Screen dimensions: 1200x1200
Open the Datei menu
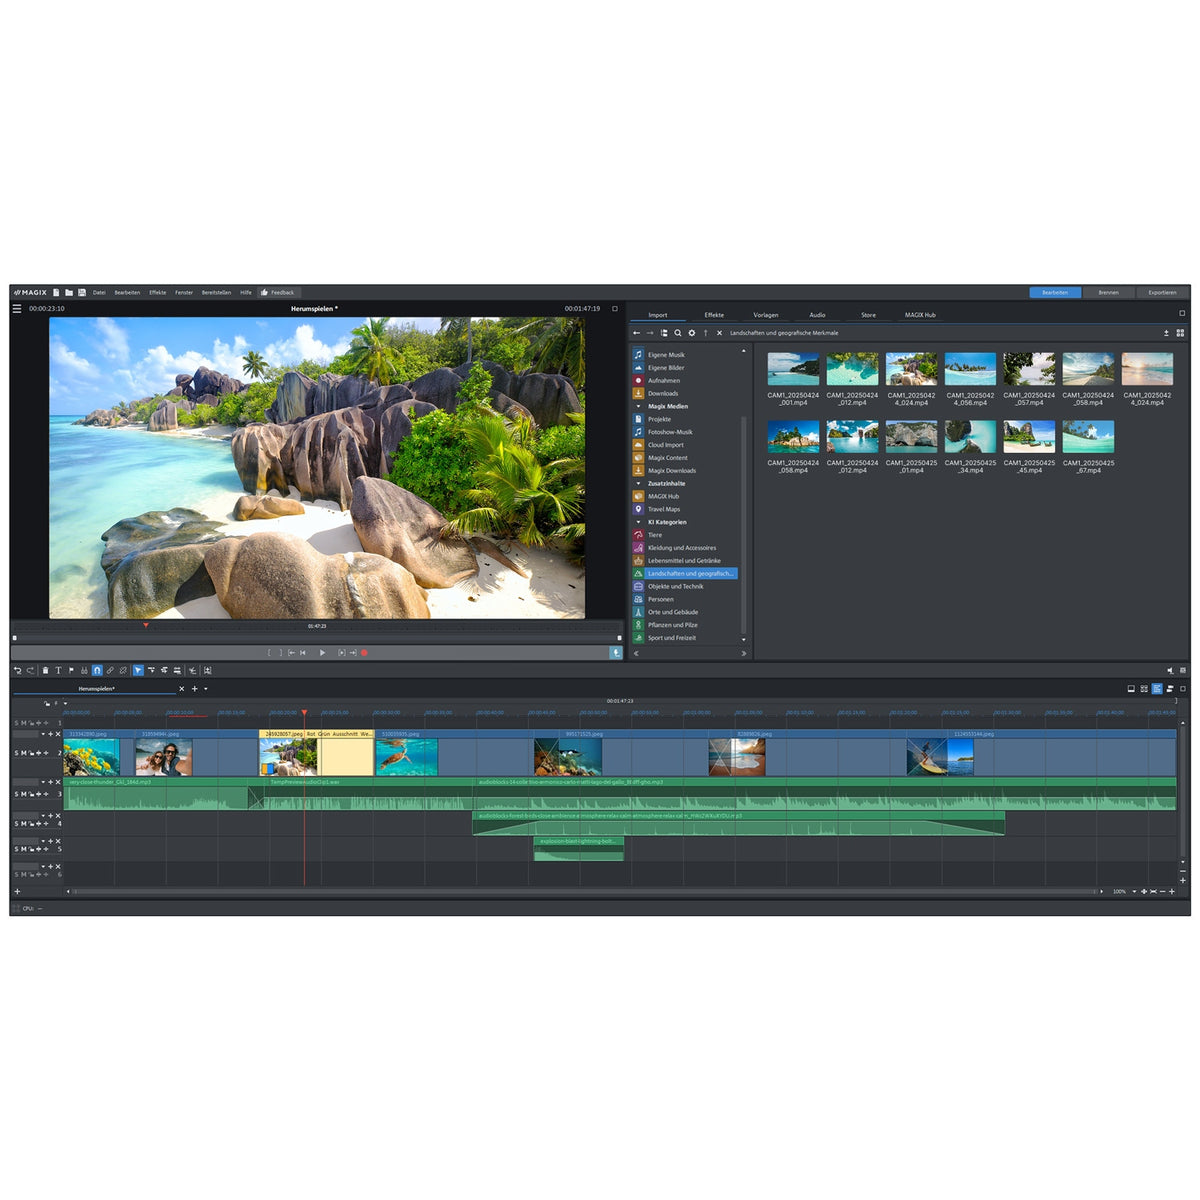coord(99,293)
